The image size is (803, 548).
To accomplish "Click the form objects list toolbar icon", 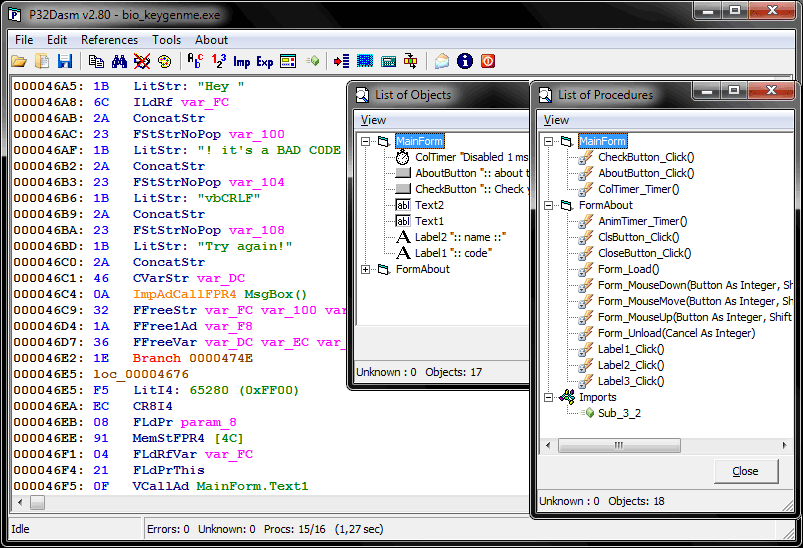I will pos(288,61).
